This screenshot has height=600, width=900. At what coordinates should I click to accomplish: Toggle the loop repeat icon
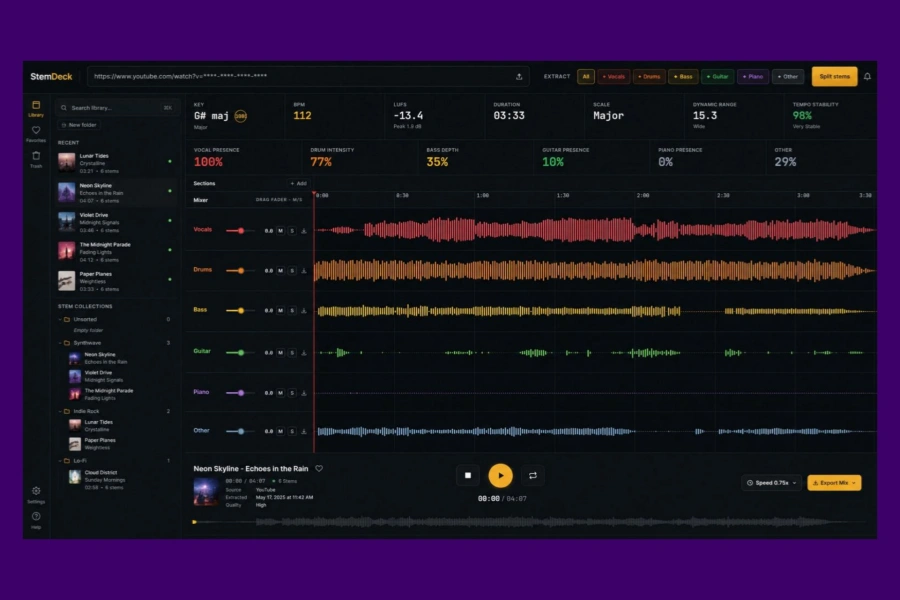(533, 475)
